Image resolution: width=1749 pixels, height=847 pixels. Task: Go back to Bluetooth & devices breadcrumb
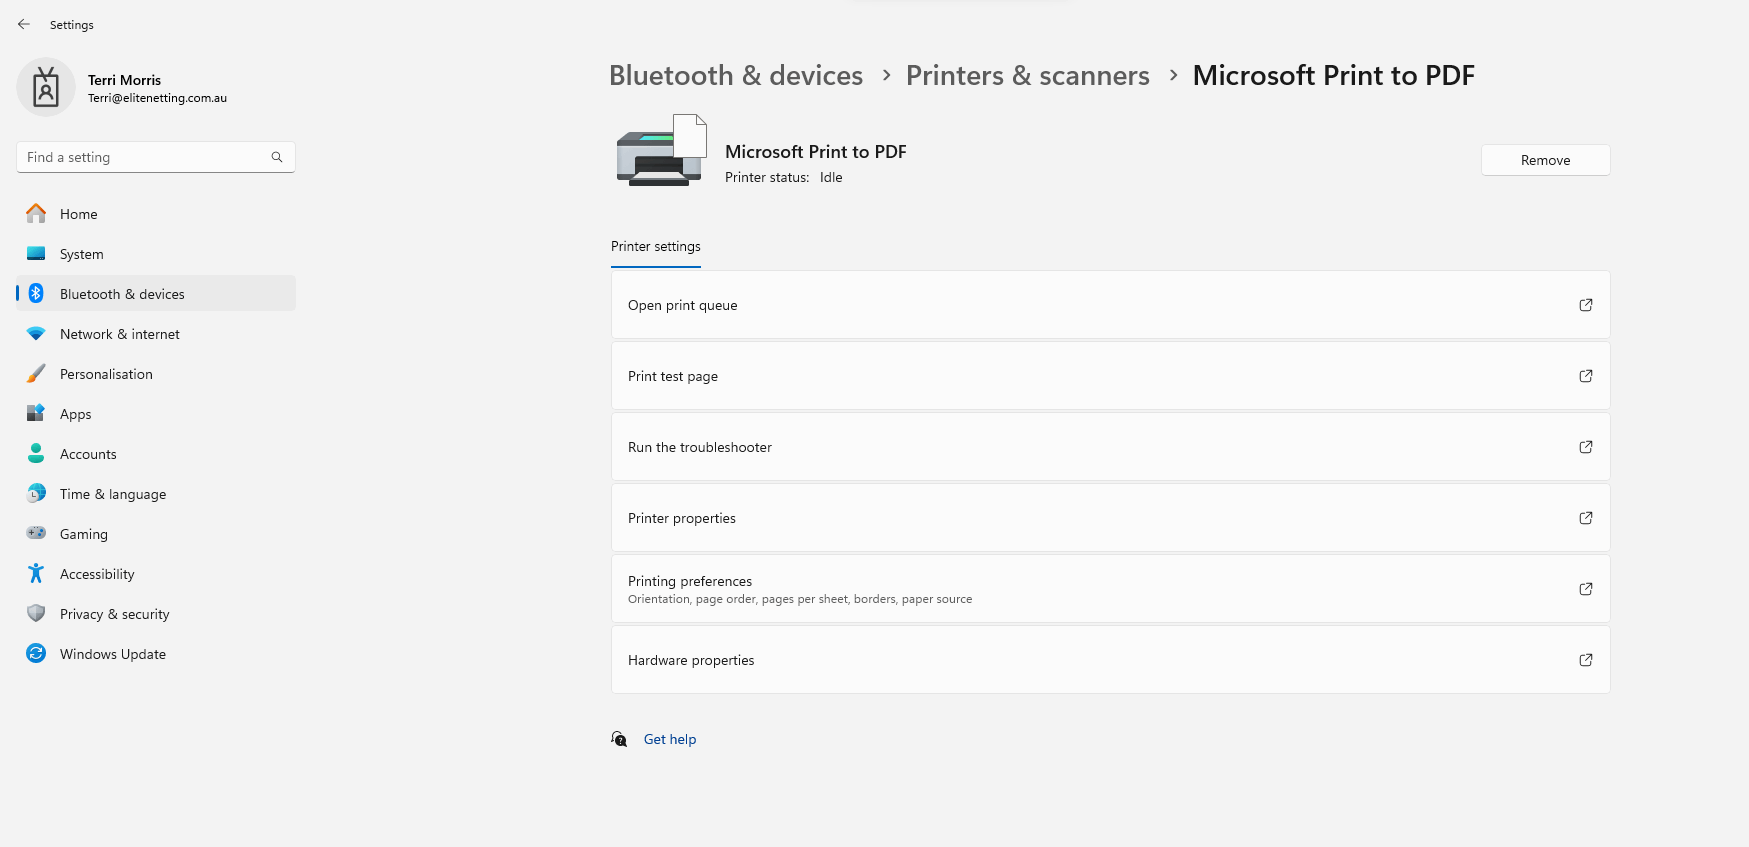point(736,75)
